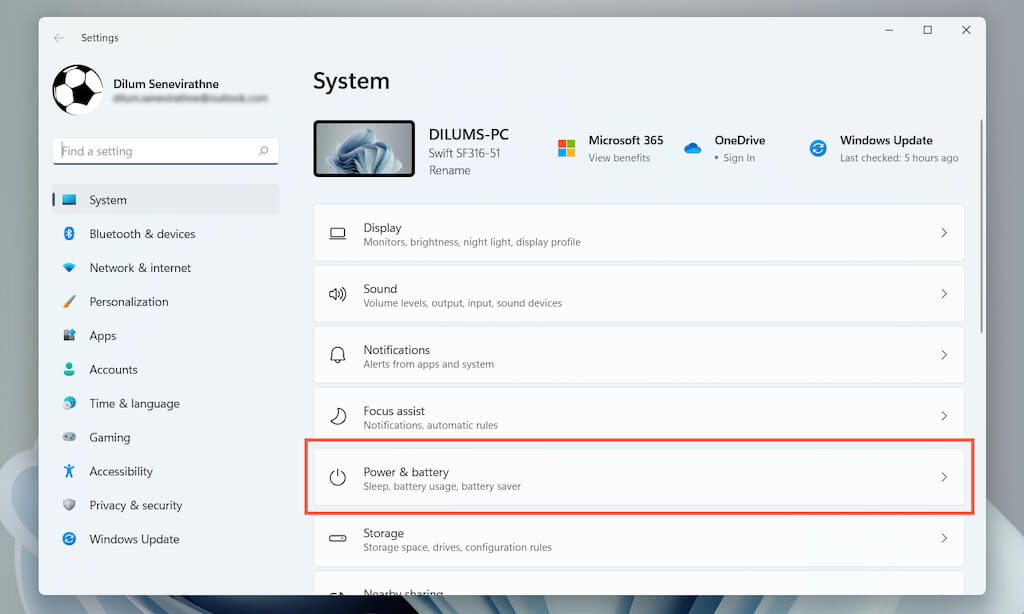Screen dimensions: 1024x614
Task: Click the Personalization paintbrush icon
Action: click(x=69, y=302)
